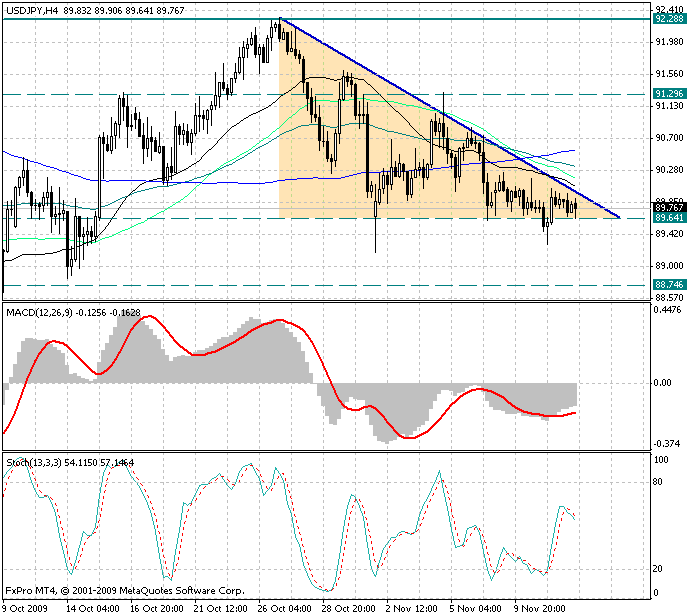Click the 9 Oct 2009 date label

click(24, 609)
